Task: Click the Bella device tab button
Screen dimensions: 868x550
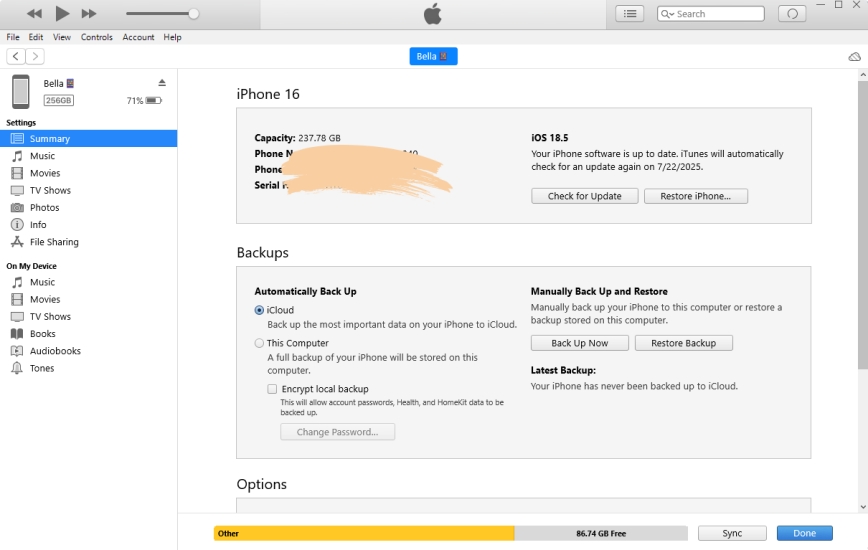Action: pyautogui.click(x=433, y=56)
